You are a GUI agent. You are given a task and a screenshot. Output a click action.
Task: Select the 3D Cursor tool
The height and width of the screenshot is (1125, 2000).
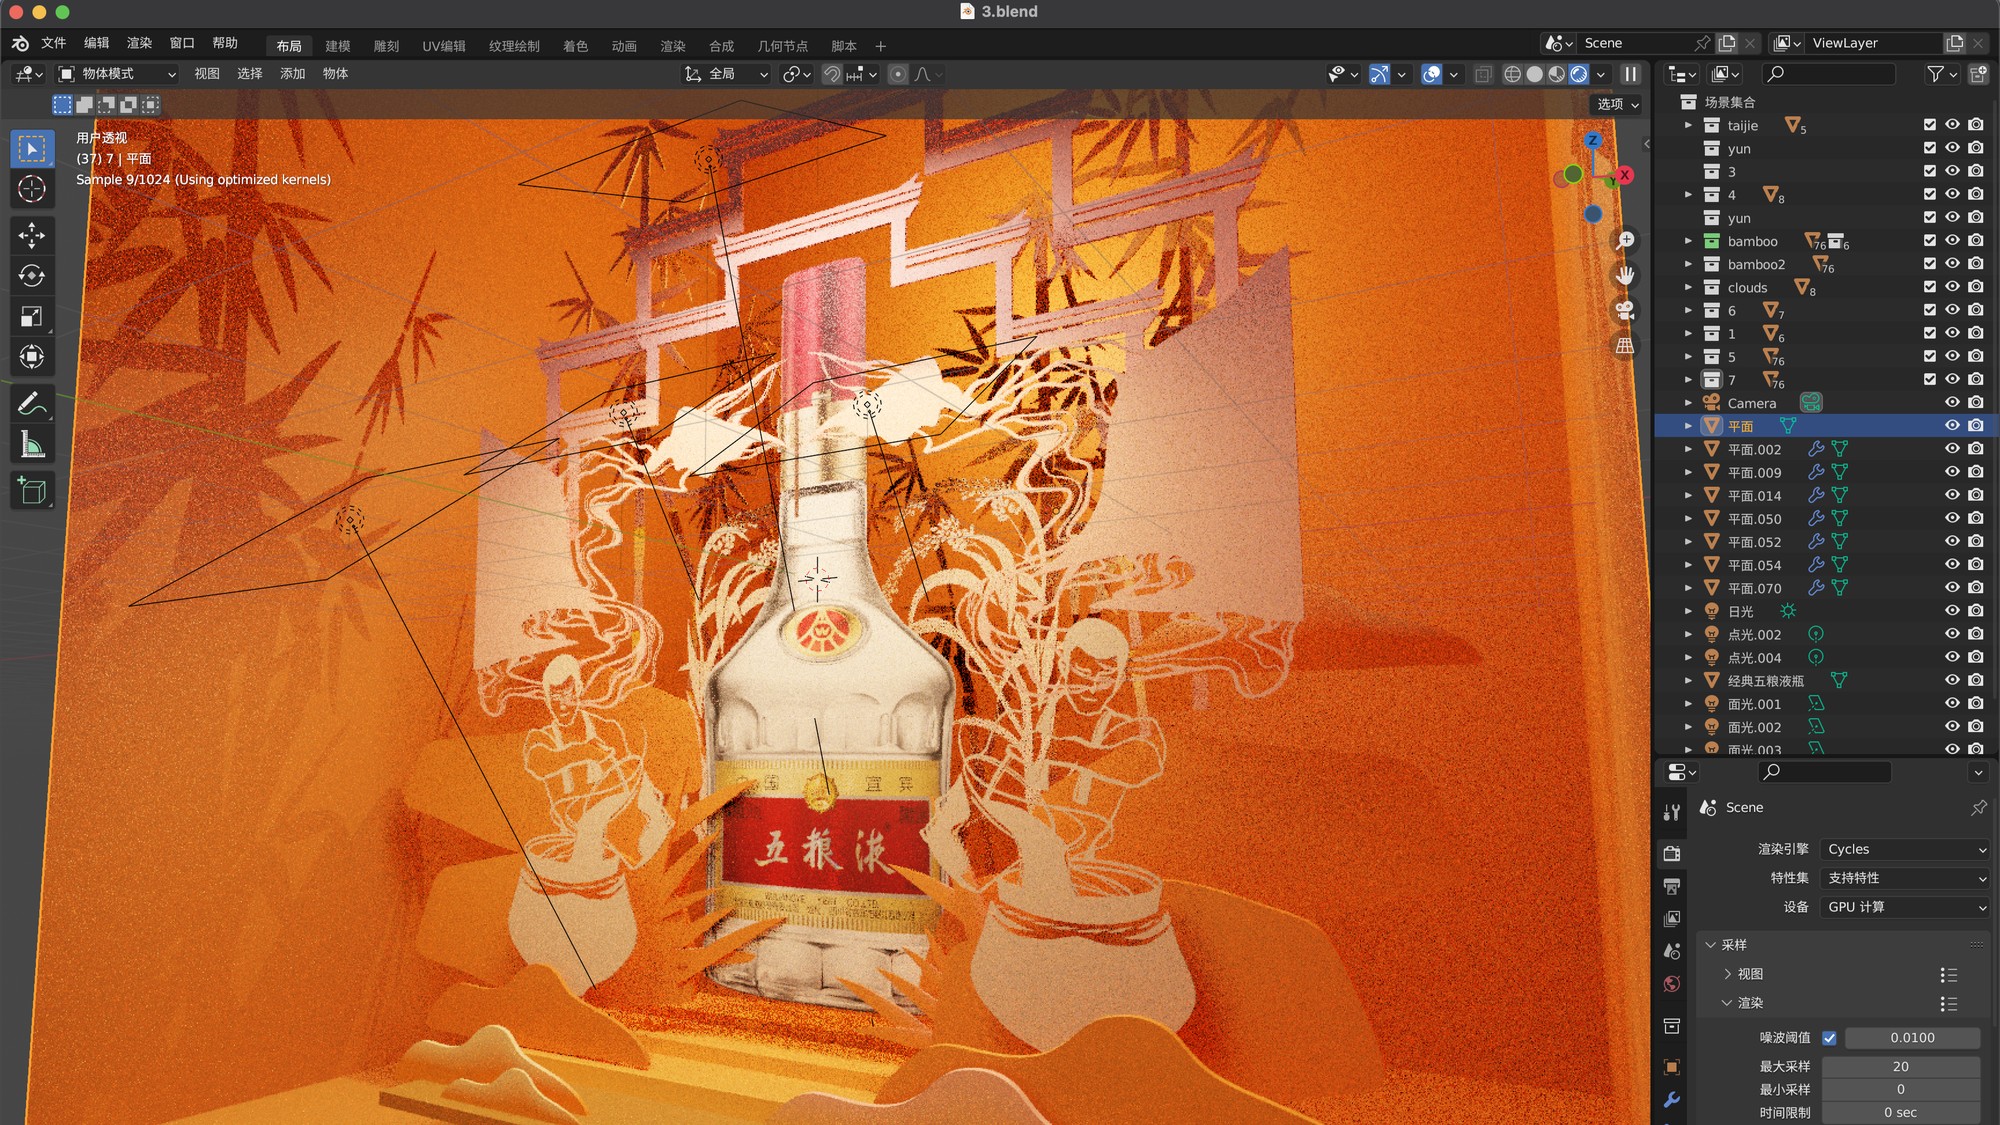[x=32, y=189]
